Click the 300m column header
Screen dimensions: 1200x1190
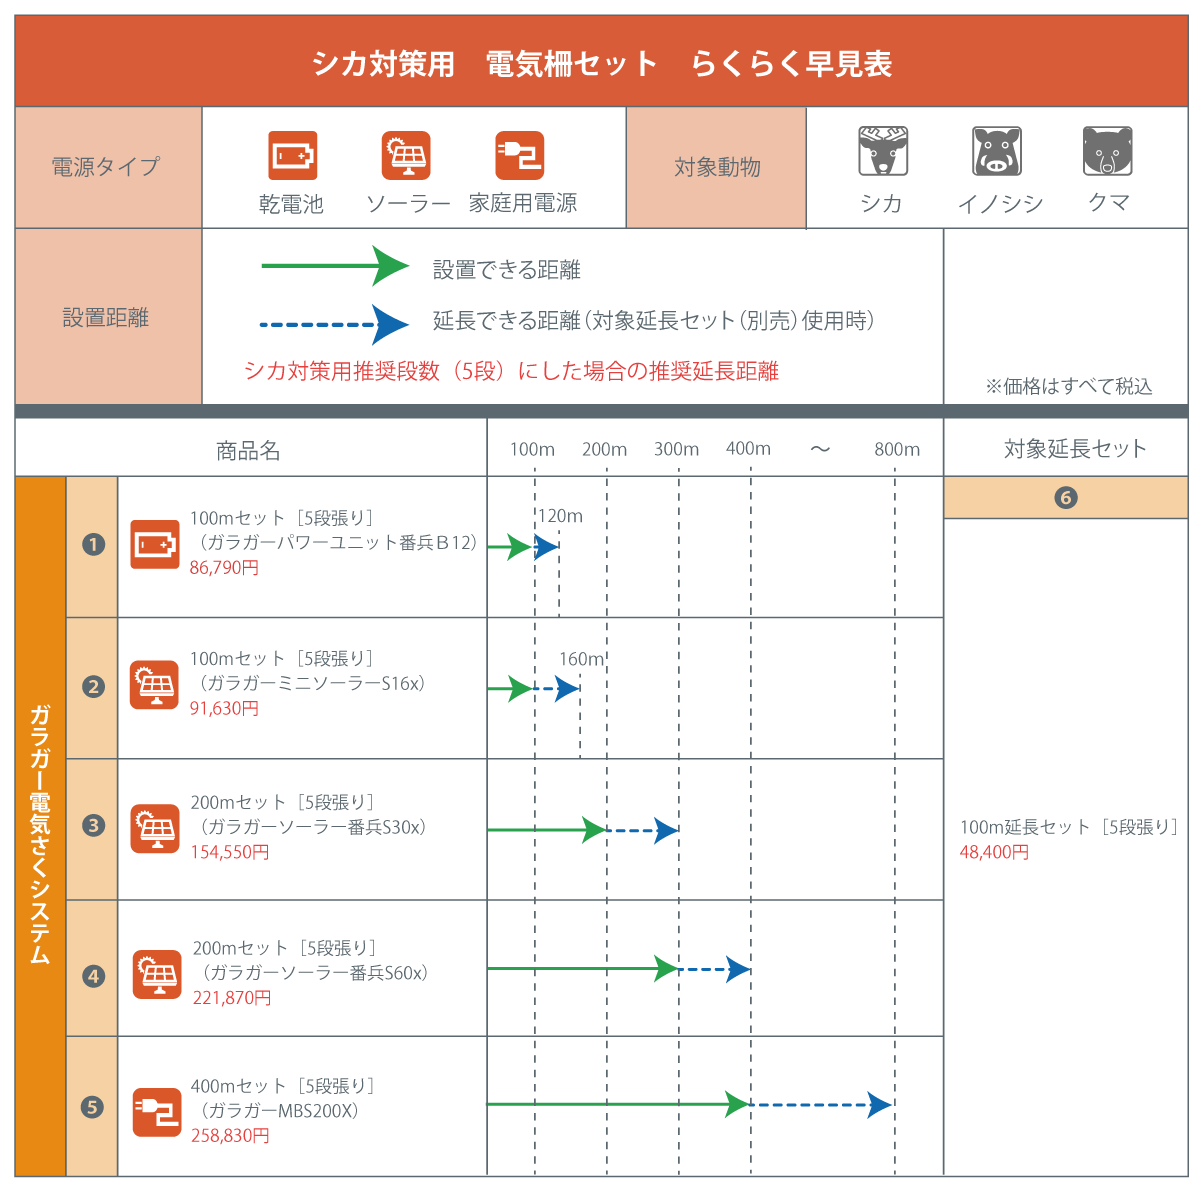(676, 450)
